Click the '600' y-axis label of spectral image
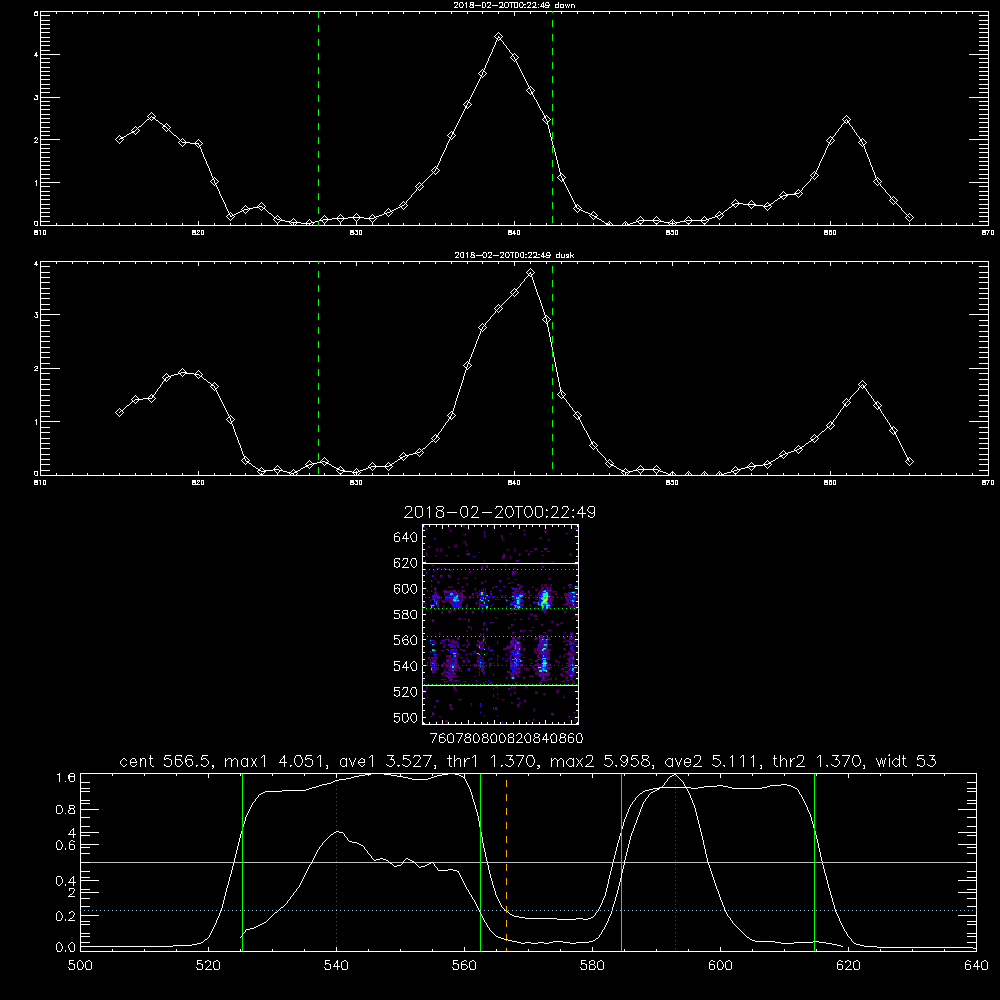Viewport: 1000px width, 1000px height. point(406,589)
